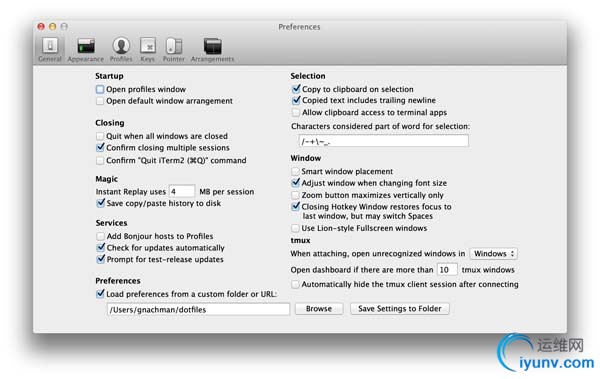
Task: Click the Startup section heading
Action: pyautogui.click(x=109, y=76)
